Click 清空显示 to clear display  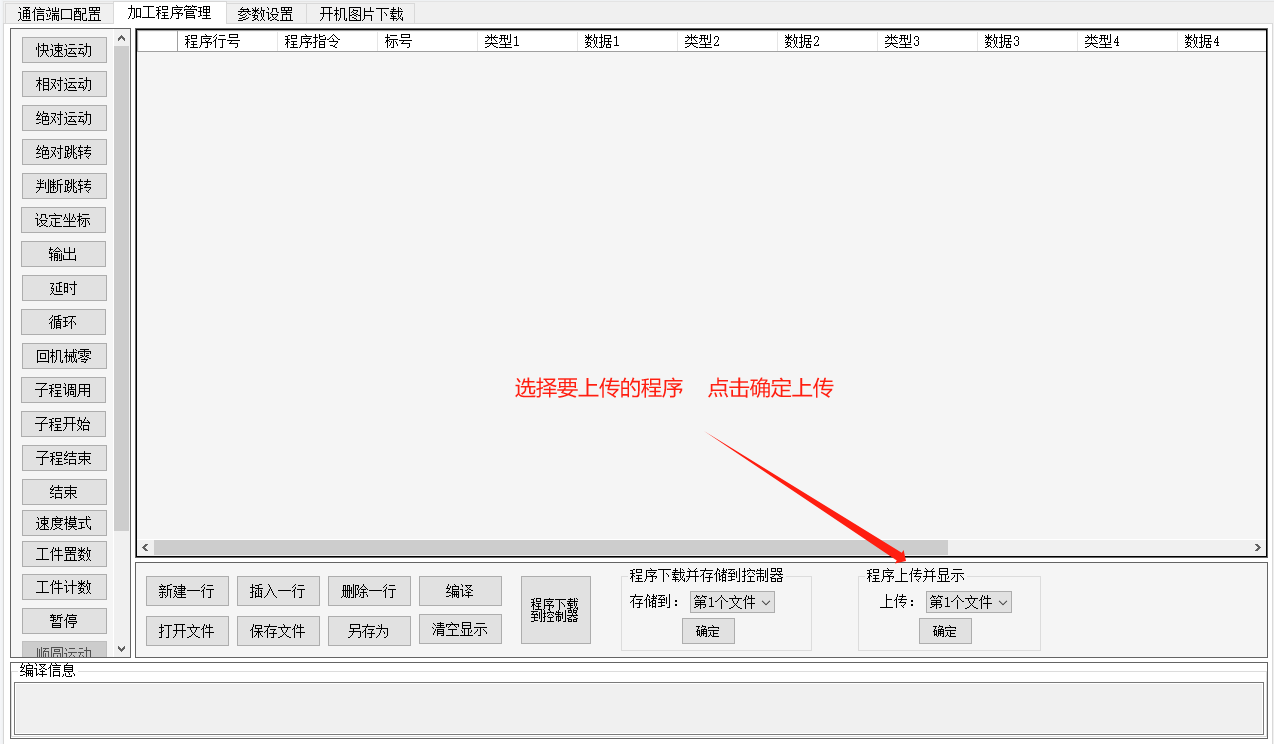pyautogui.click(x=460, y=629)
